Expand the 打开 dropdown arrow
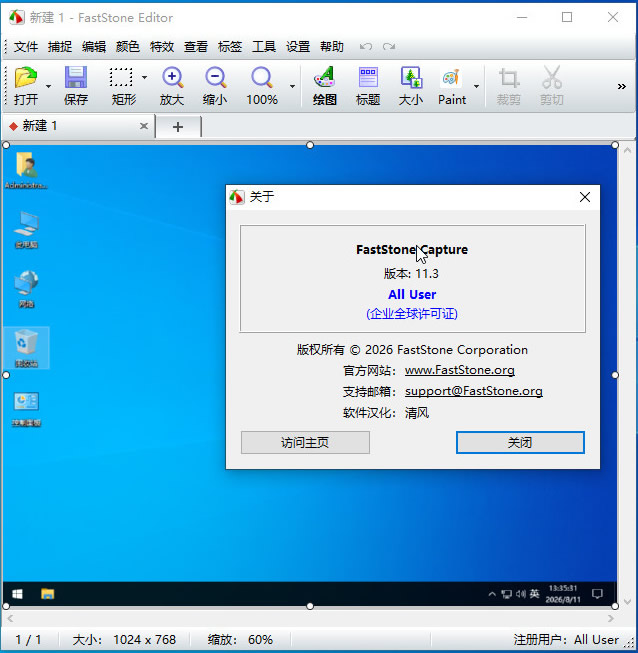This screenshot has height=653, width=638. [48, 86]
